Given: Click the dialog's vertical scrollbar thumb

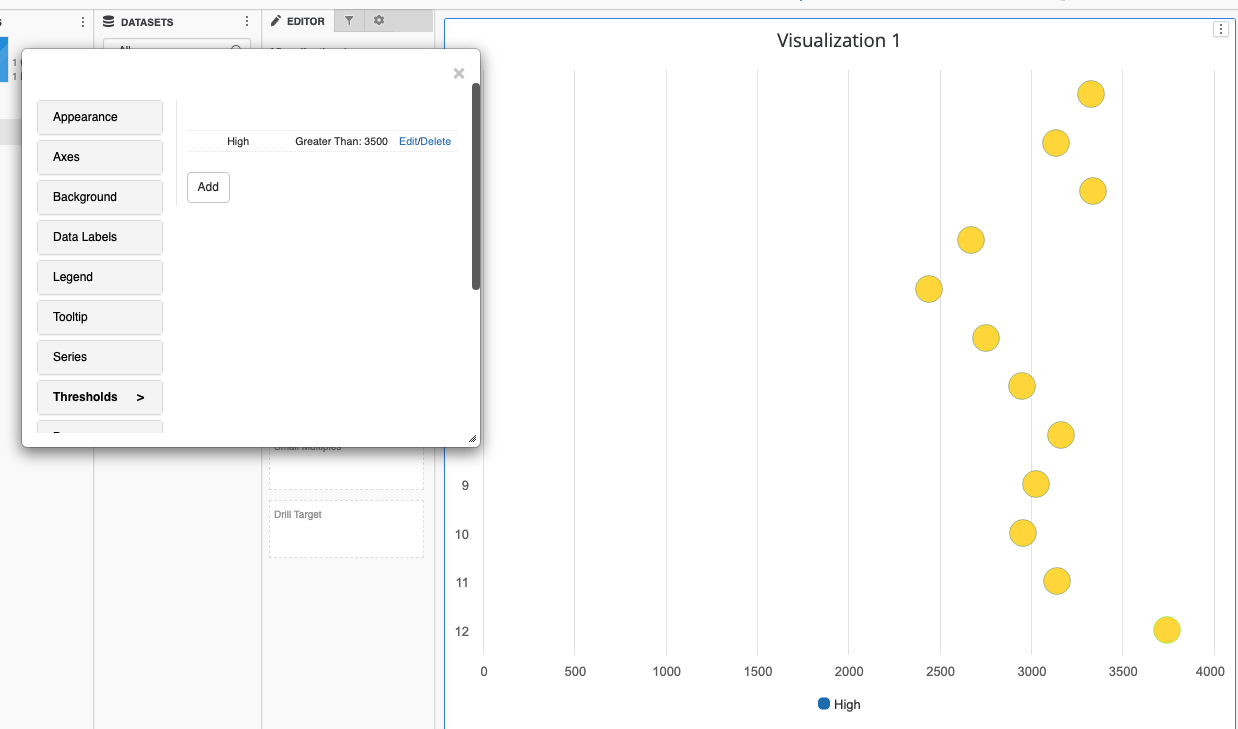Looking at the screenshot, I should tap(476, 187).
